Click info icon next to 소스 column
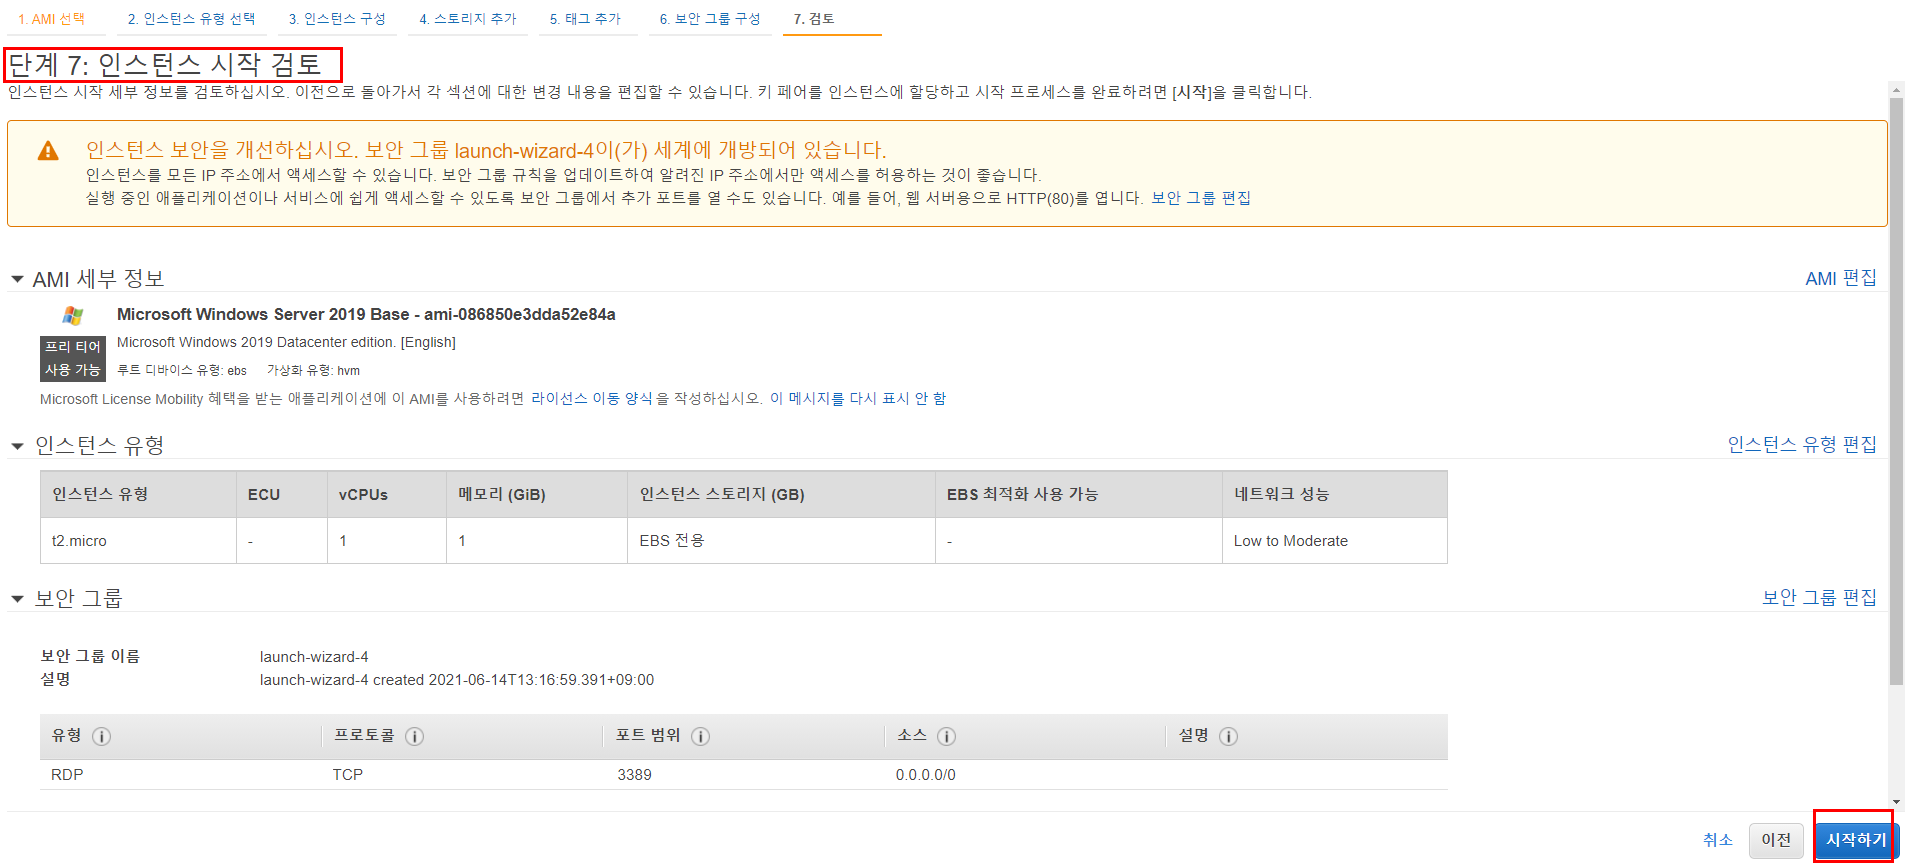The image size is (1905, 868). (x=947, y=736)
